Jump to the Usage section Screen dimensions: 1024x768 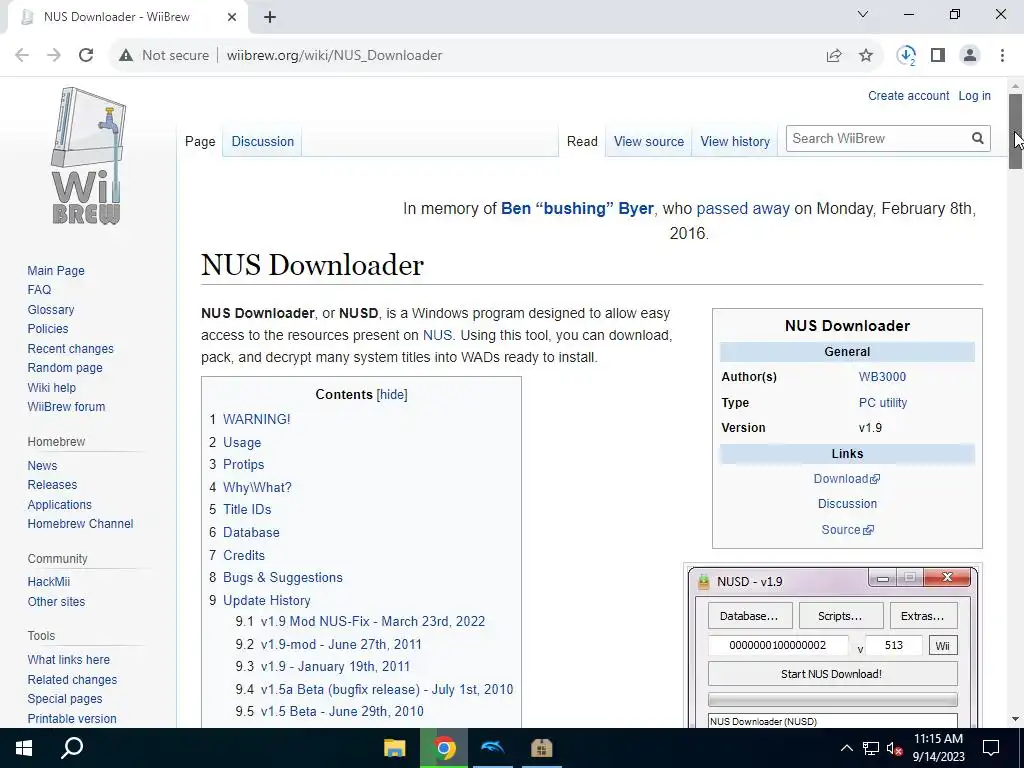(242, 442)
